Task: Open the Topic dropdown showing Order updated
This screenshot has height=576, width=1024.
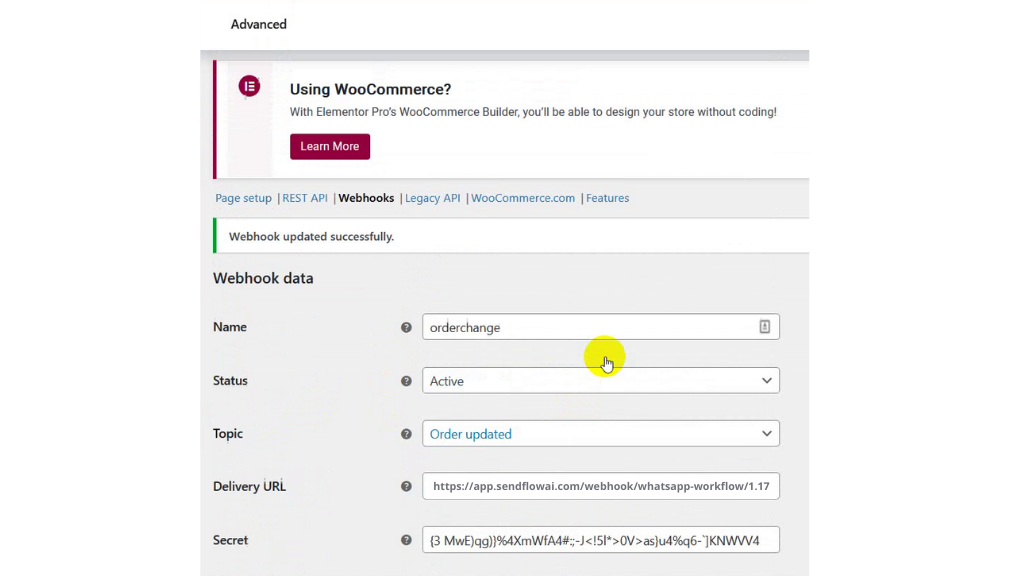Action: (x=601, y=434)
